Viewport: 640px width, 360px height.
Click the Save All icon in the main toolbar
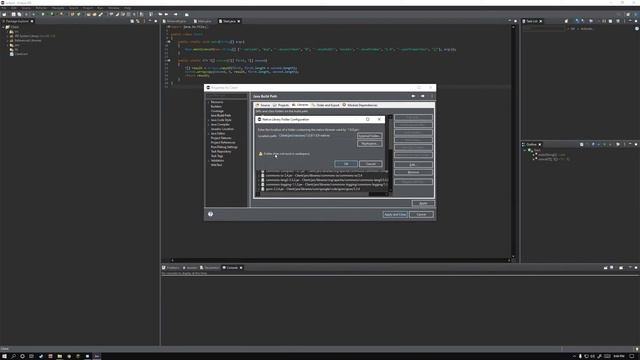point(19,14)
